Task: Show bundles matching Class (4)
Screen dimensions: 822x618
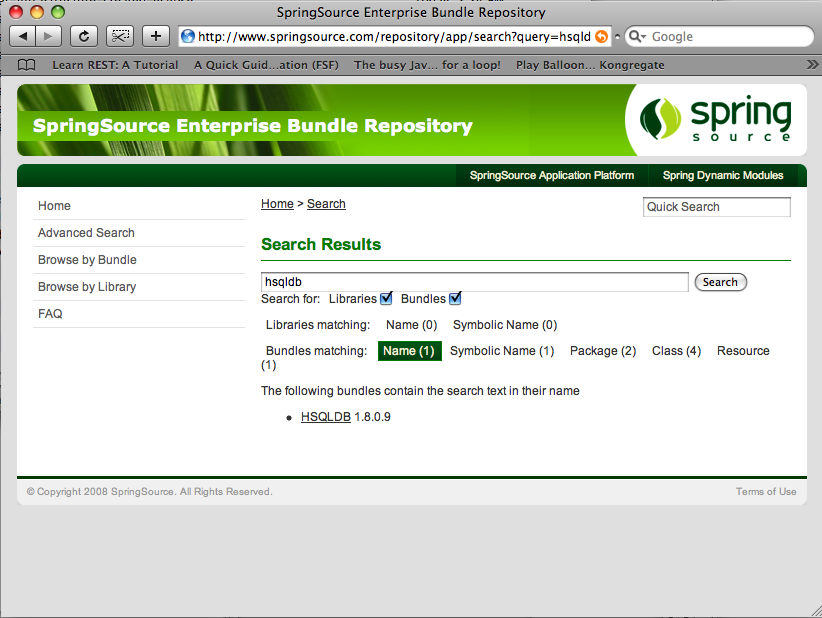Action: pyautogui.click(x=676, y=351)
